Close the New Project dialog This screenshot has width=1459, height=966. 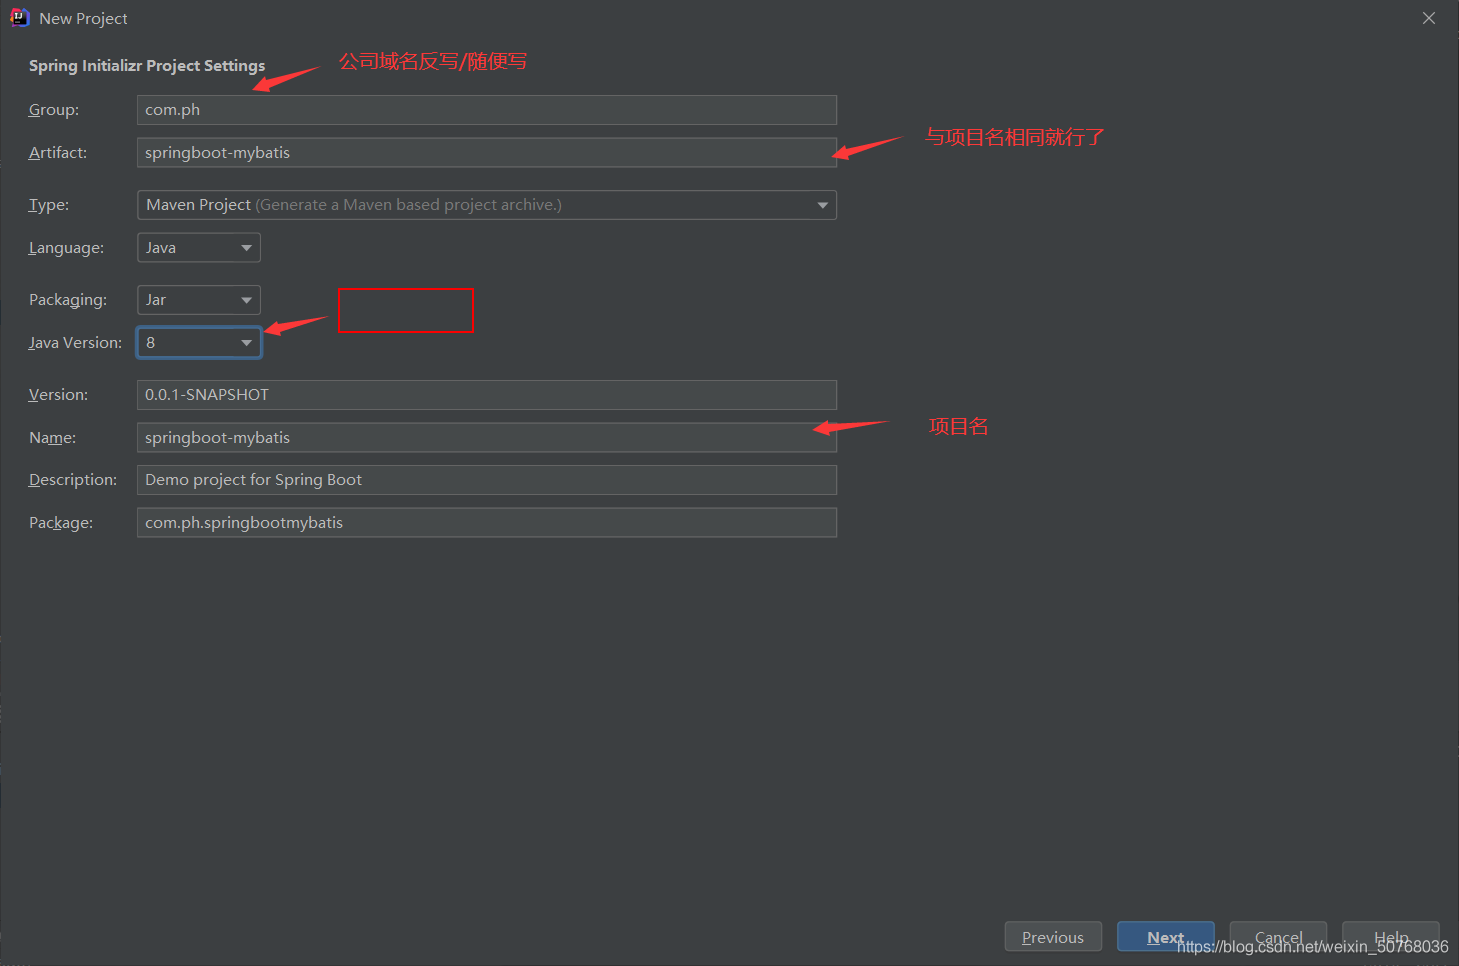[1429, 18]
